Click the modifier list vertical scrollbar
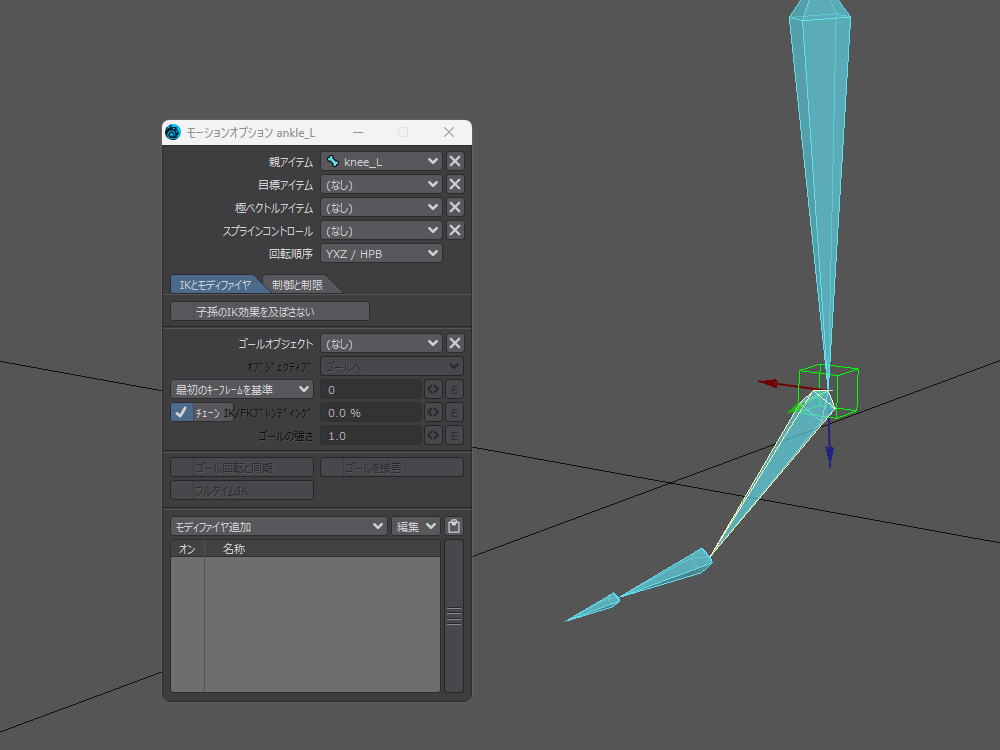This screenshot has width=1000, height=750. pos(454,616)
